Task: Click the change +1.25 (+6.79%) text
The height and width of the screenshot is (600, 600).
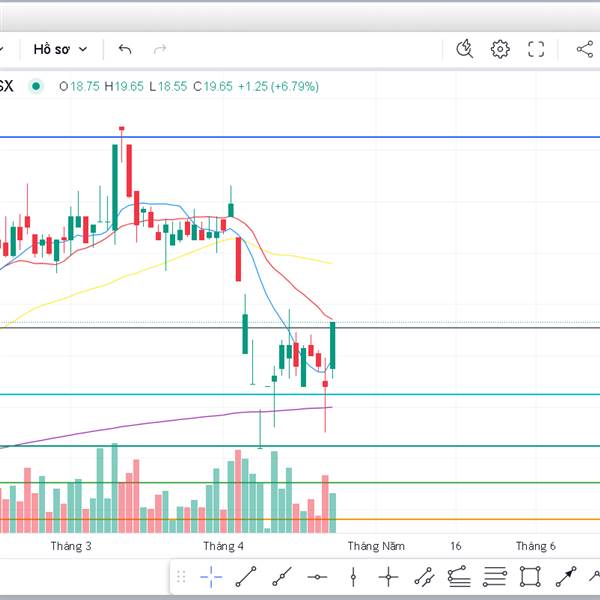Action: pos(278,86)
